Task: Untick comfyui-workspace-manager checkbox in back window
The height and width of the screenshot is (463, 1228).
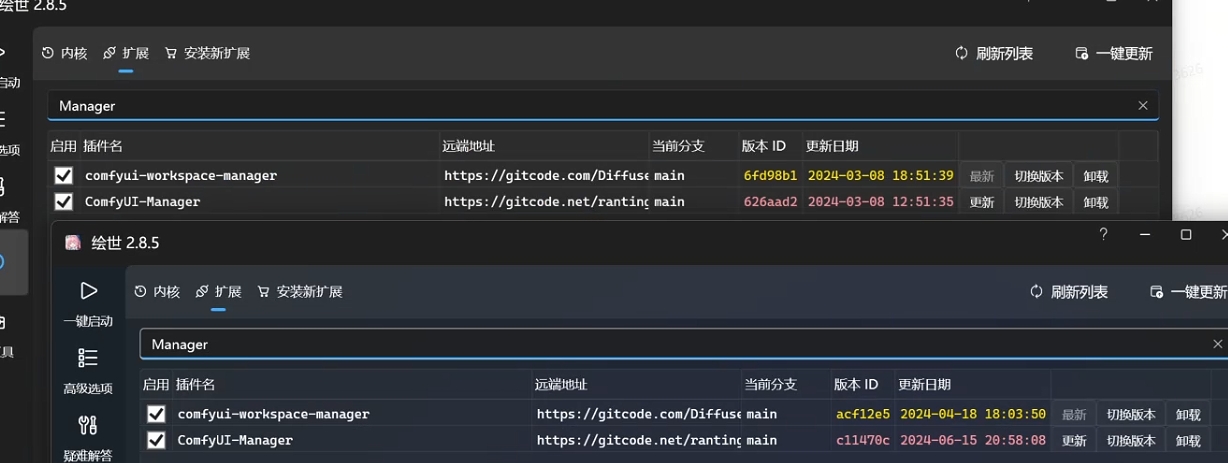Action: 64,176
